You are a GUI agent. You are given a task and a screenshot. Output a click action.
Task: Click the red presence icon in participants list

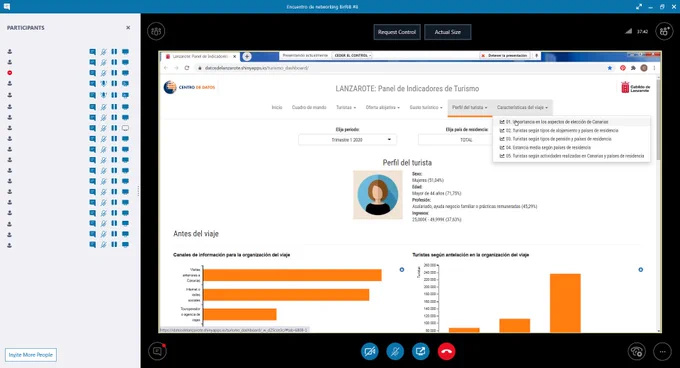pyautogui.click(x=10, y=73)
